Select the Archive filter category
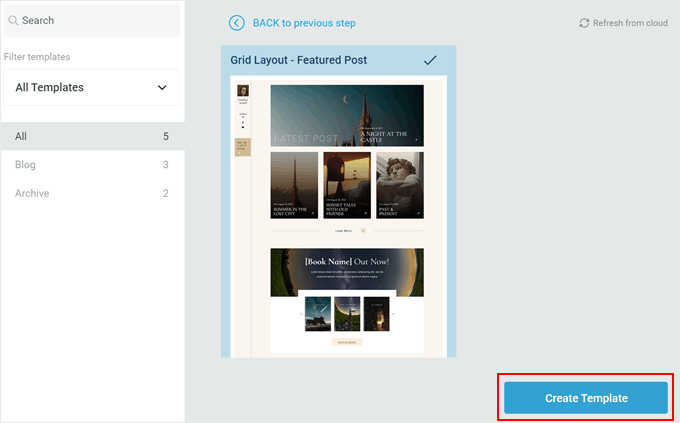680x423 pixels. click(92, 193)
